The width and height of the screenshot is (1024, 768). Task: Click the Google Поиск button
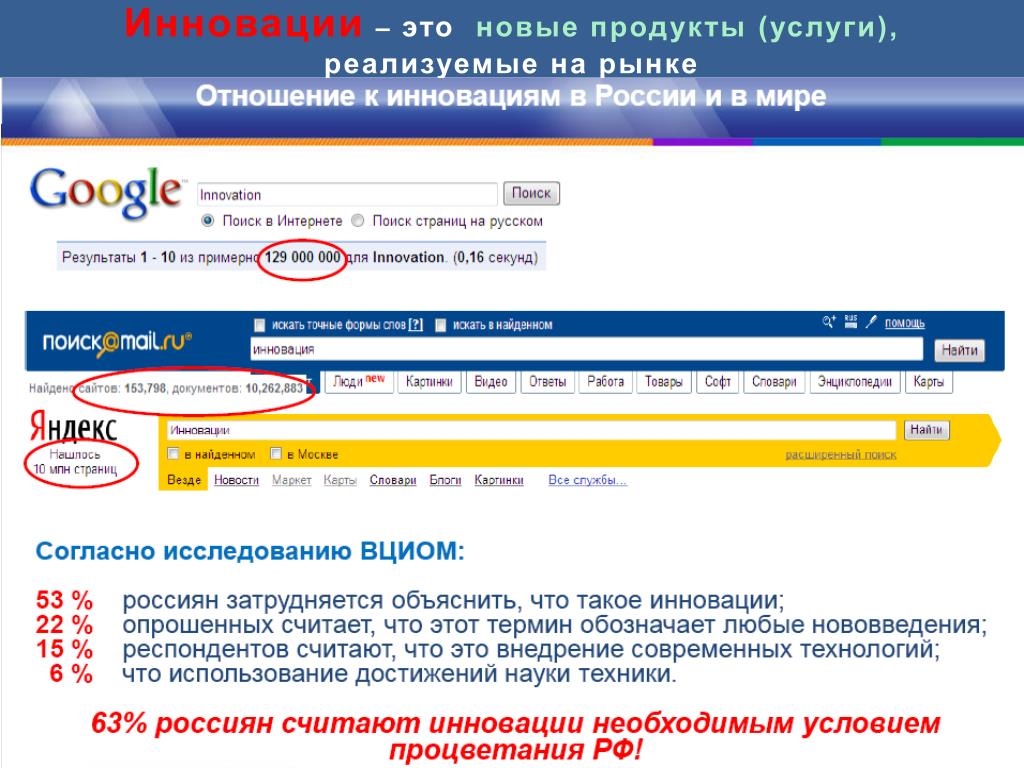pyautogui.click(x=531, y=193)
